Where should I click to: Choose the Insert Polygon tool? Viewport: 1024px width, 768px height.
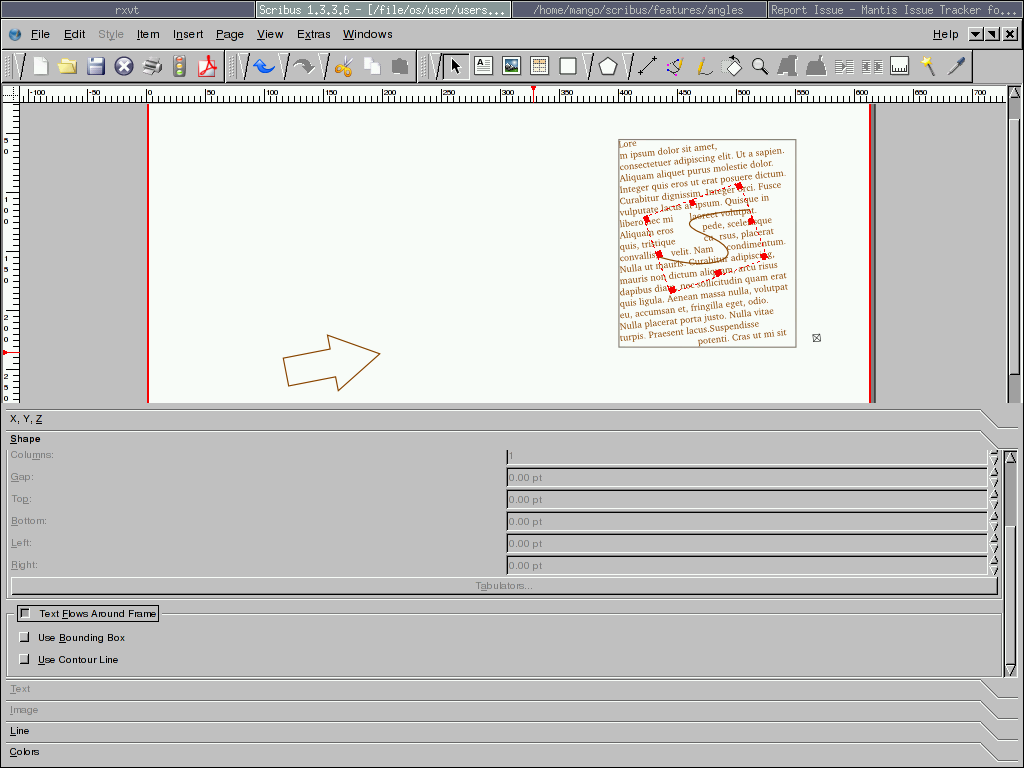pos(608,67)
